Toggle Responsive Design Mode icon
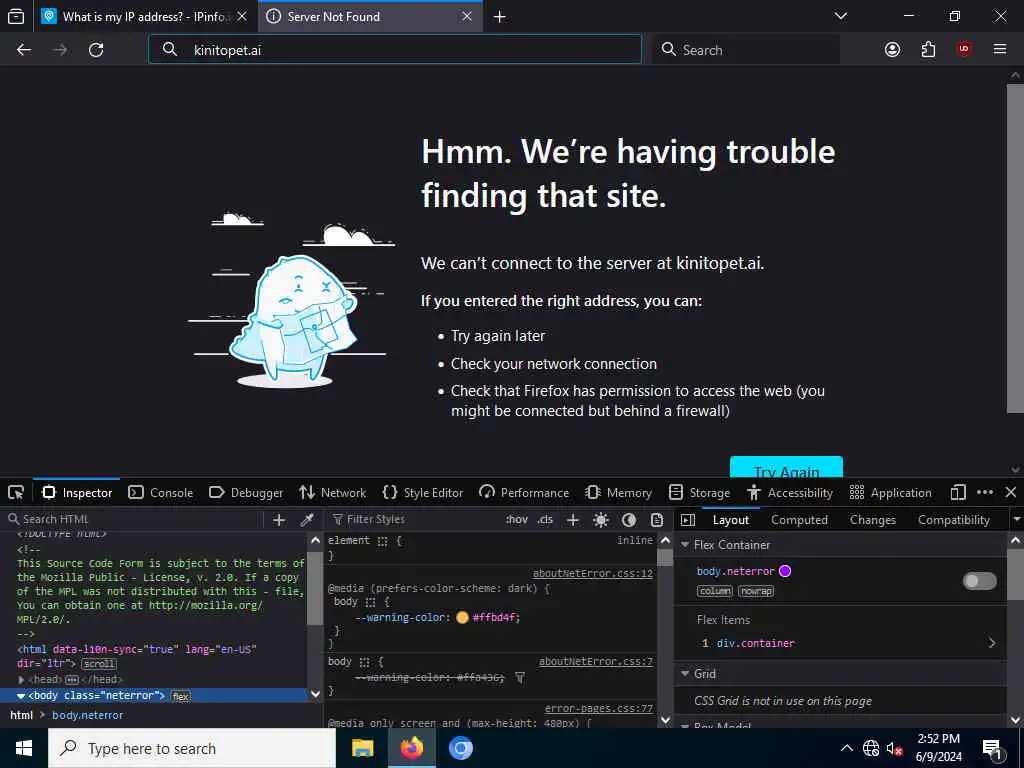1024x768 pixels. (958, 492)
